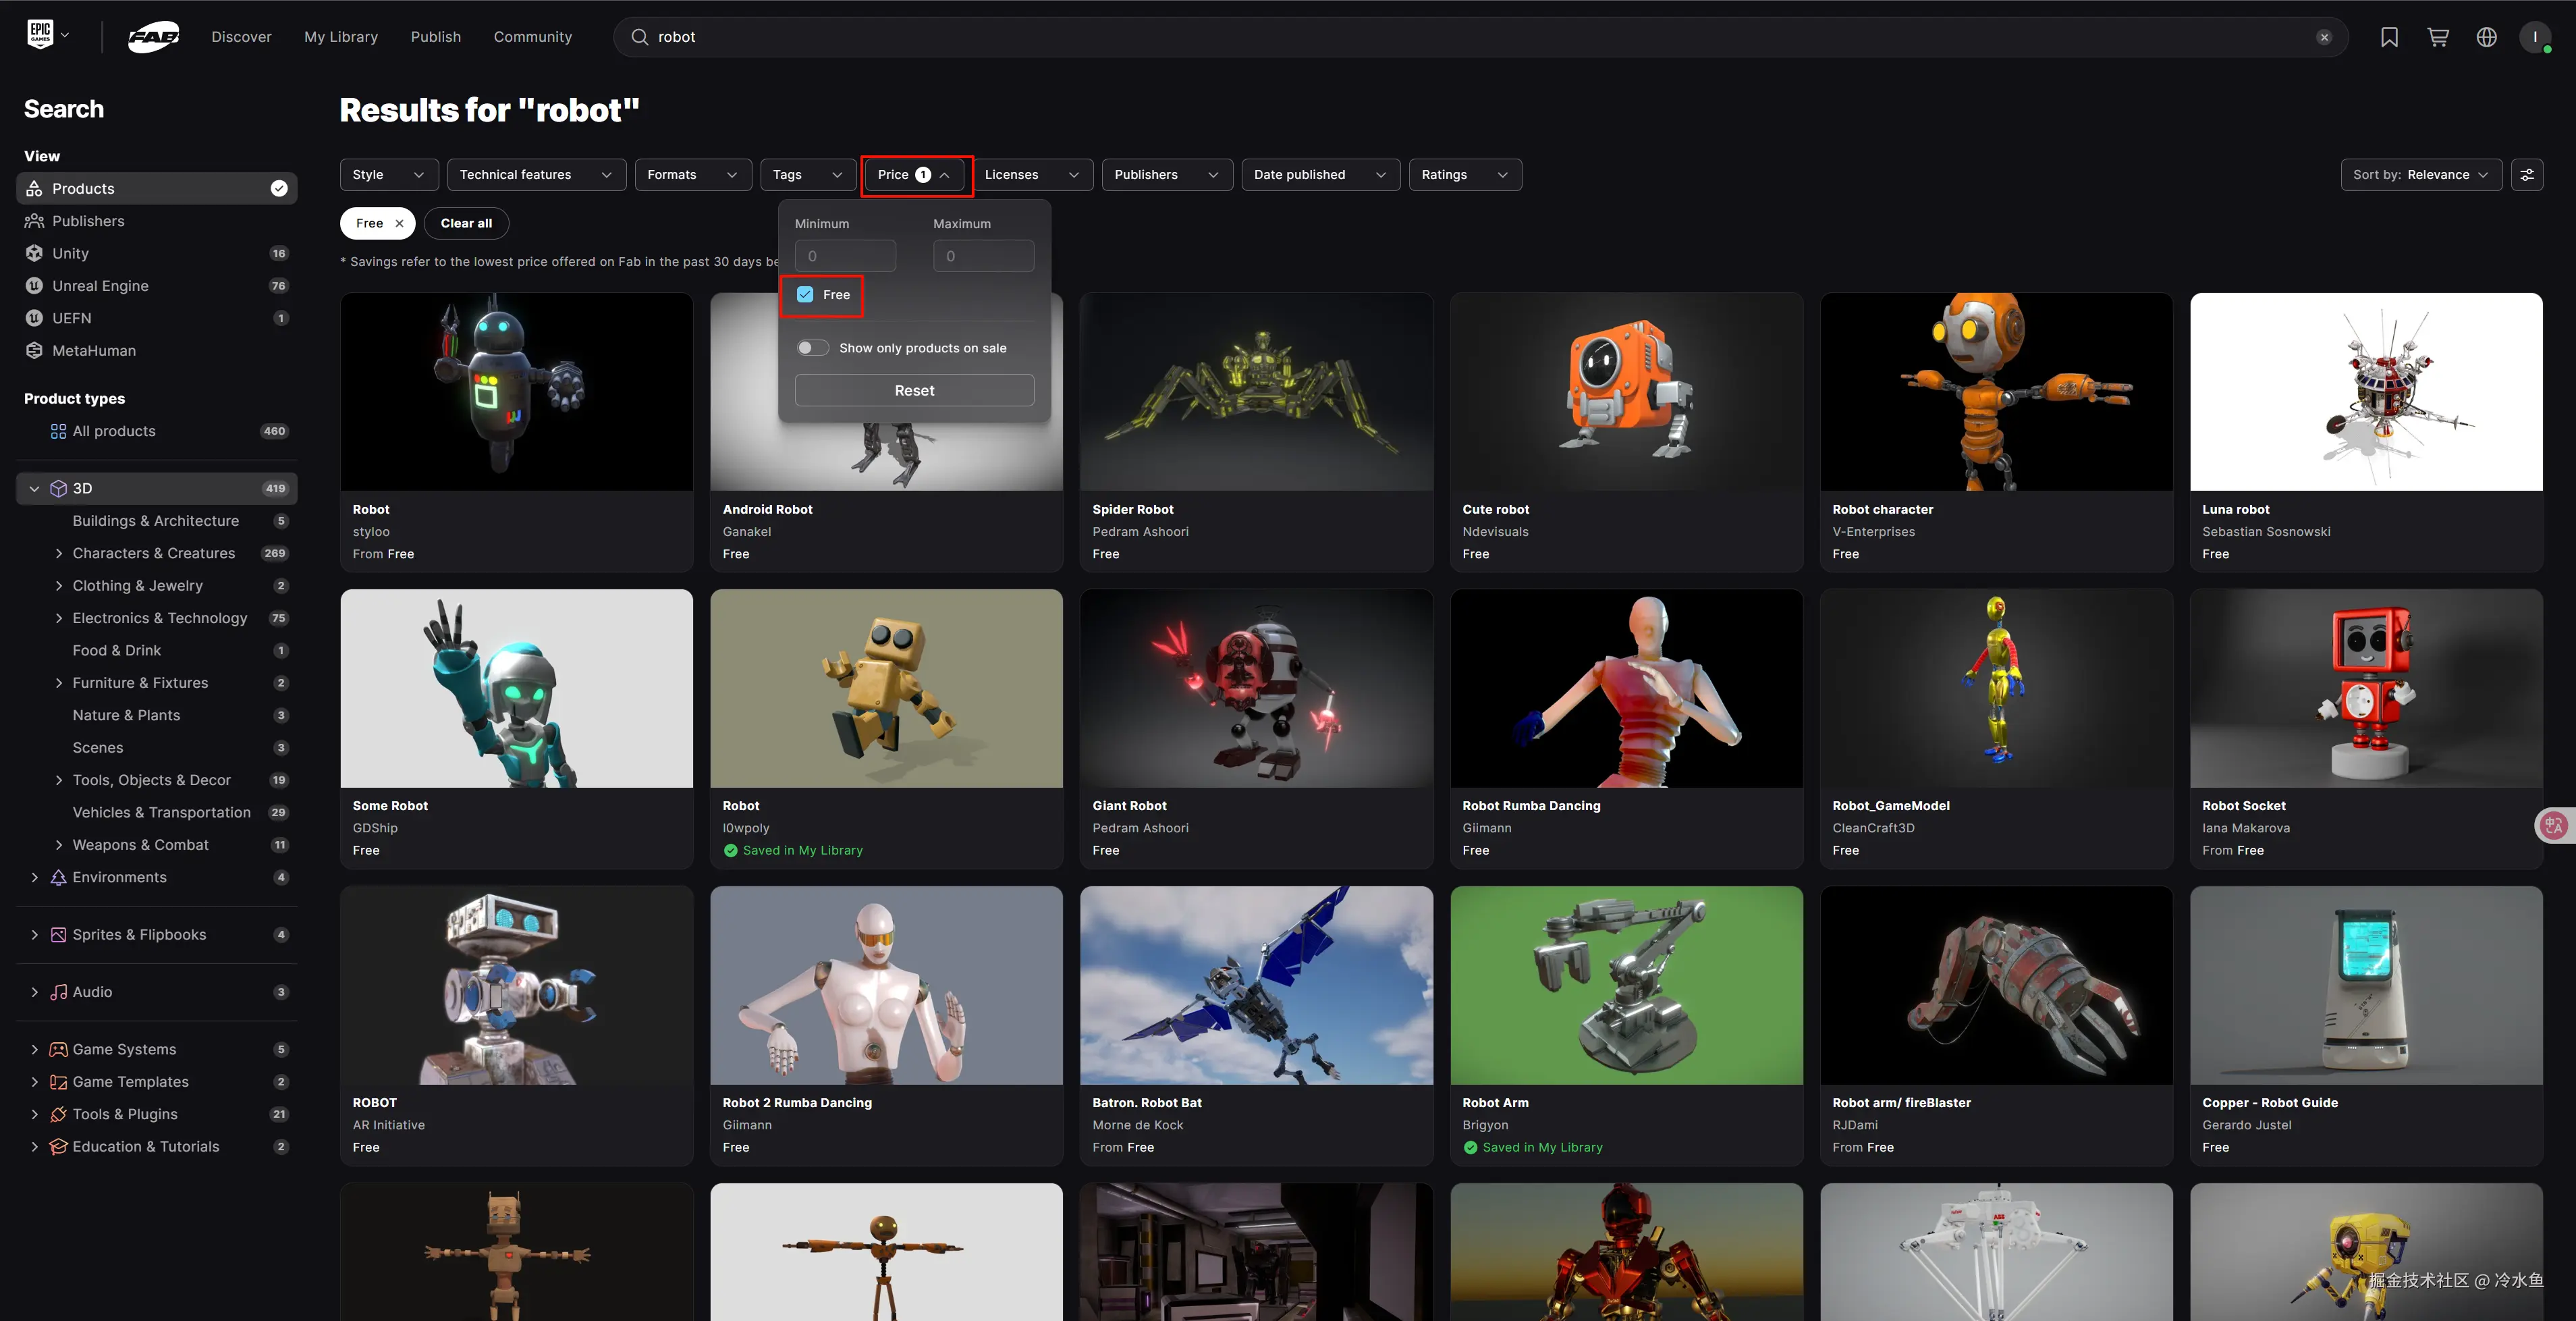Remove the Free filter chip
This screenshot has height=1321, width=2576.
click(399, 223)
